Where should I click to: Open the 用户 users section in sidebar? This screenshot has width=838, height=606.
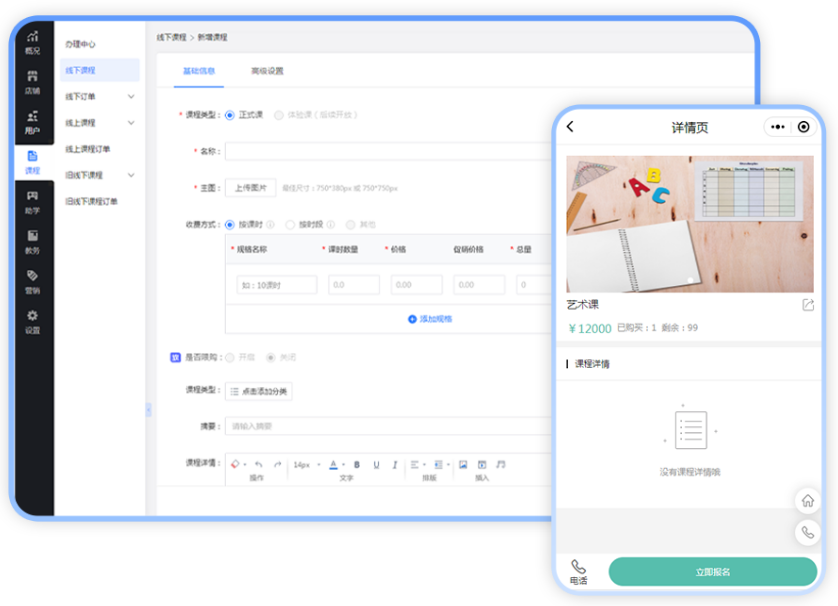pyautogui.click(x=33, y=122)
